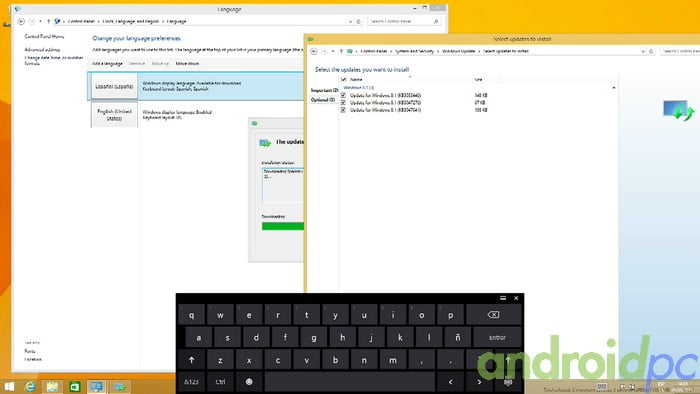
Task: Uncheck the last Windows 8.1 update checkbox
Action: coord(343,110)
